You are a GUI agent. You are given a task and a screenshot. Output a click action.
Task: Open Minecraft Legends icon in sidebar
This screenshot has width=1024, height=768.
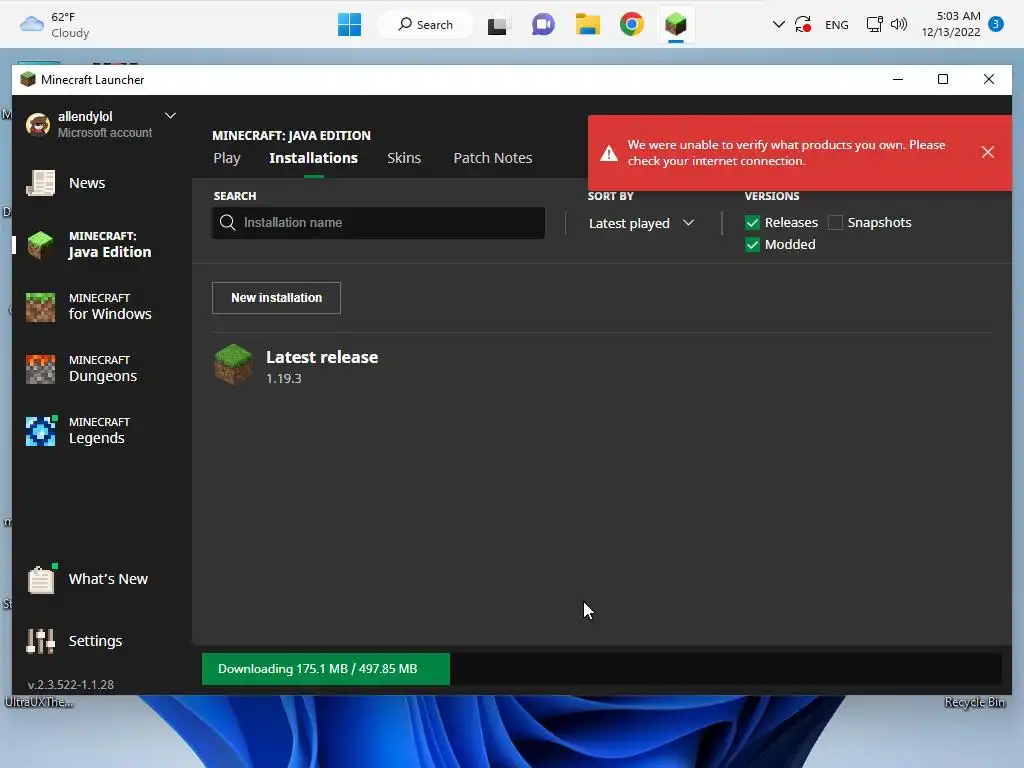40,431
